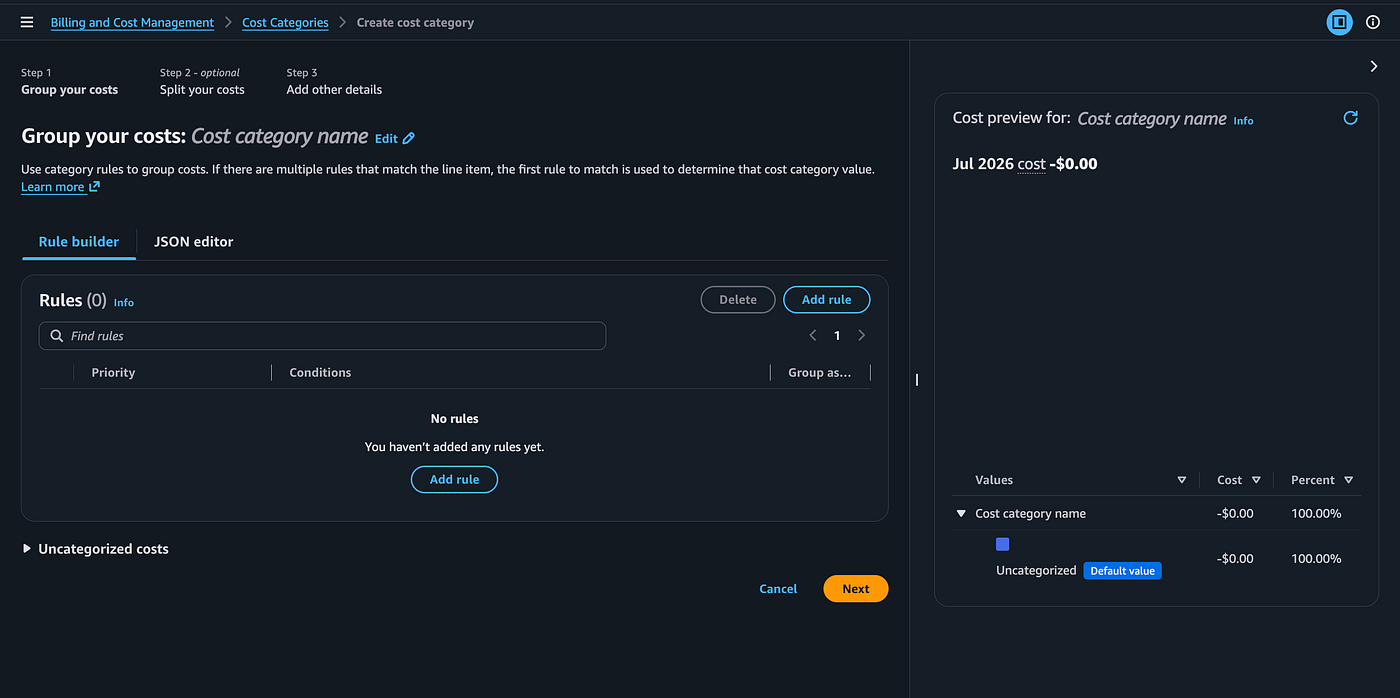This screenshot has height=698, width=1400.
Task: Click the blue Uncategorized color swatch
Action: [x=1003, y=544]
